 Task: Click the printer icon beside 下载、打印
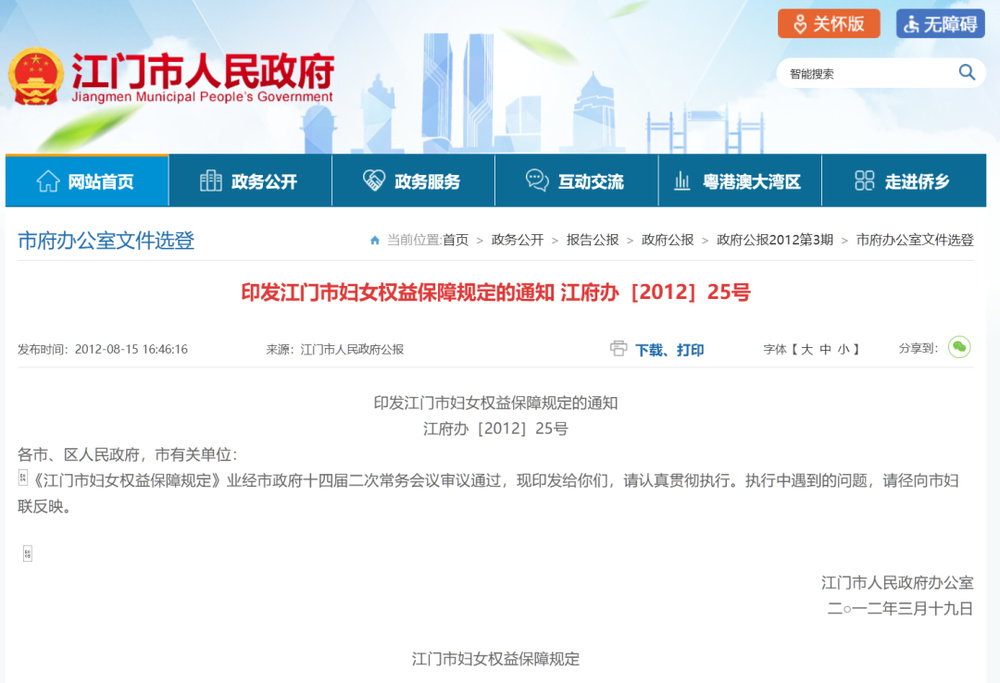click(619, 349)
